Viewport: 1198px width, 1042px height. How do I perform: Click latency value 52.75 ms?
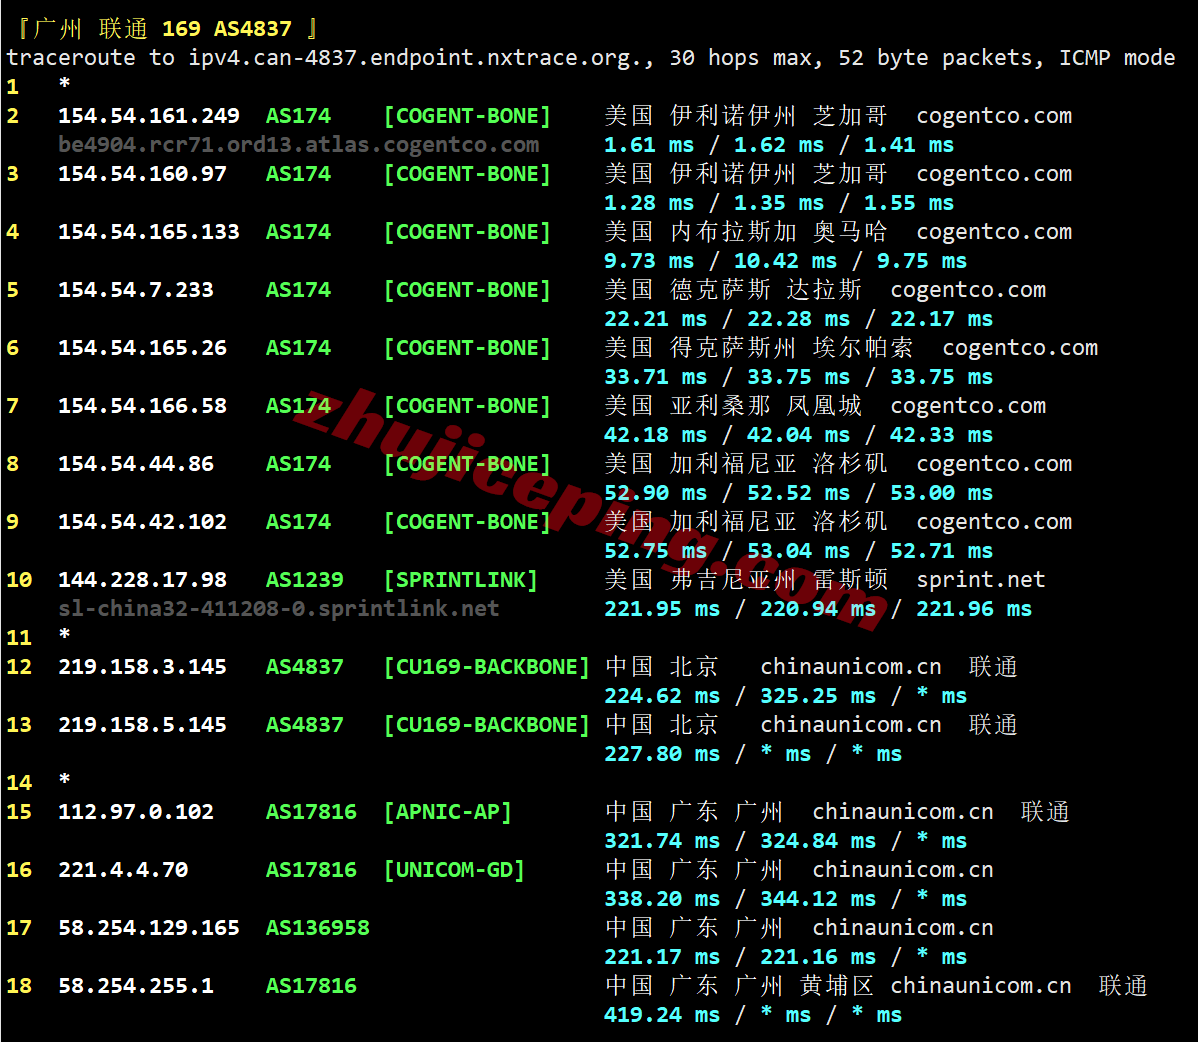tap(656, 552)
